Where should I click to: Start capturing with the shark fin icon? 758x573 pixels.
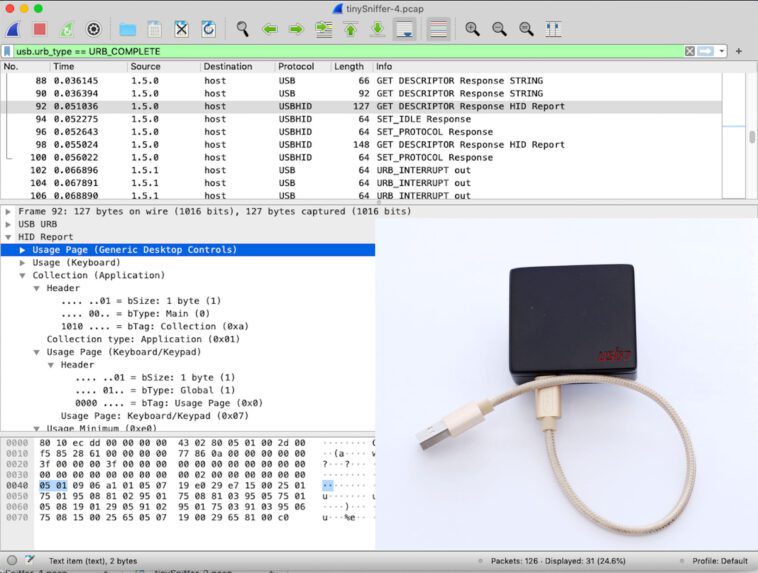[13, 29]
